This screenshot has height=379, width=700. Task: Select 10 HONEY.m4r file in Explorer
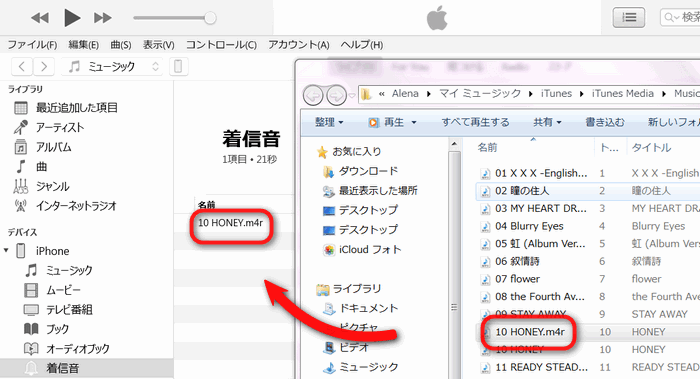[530, 332]
